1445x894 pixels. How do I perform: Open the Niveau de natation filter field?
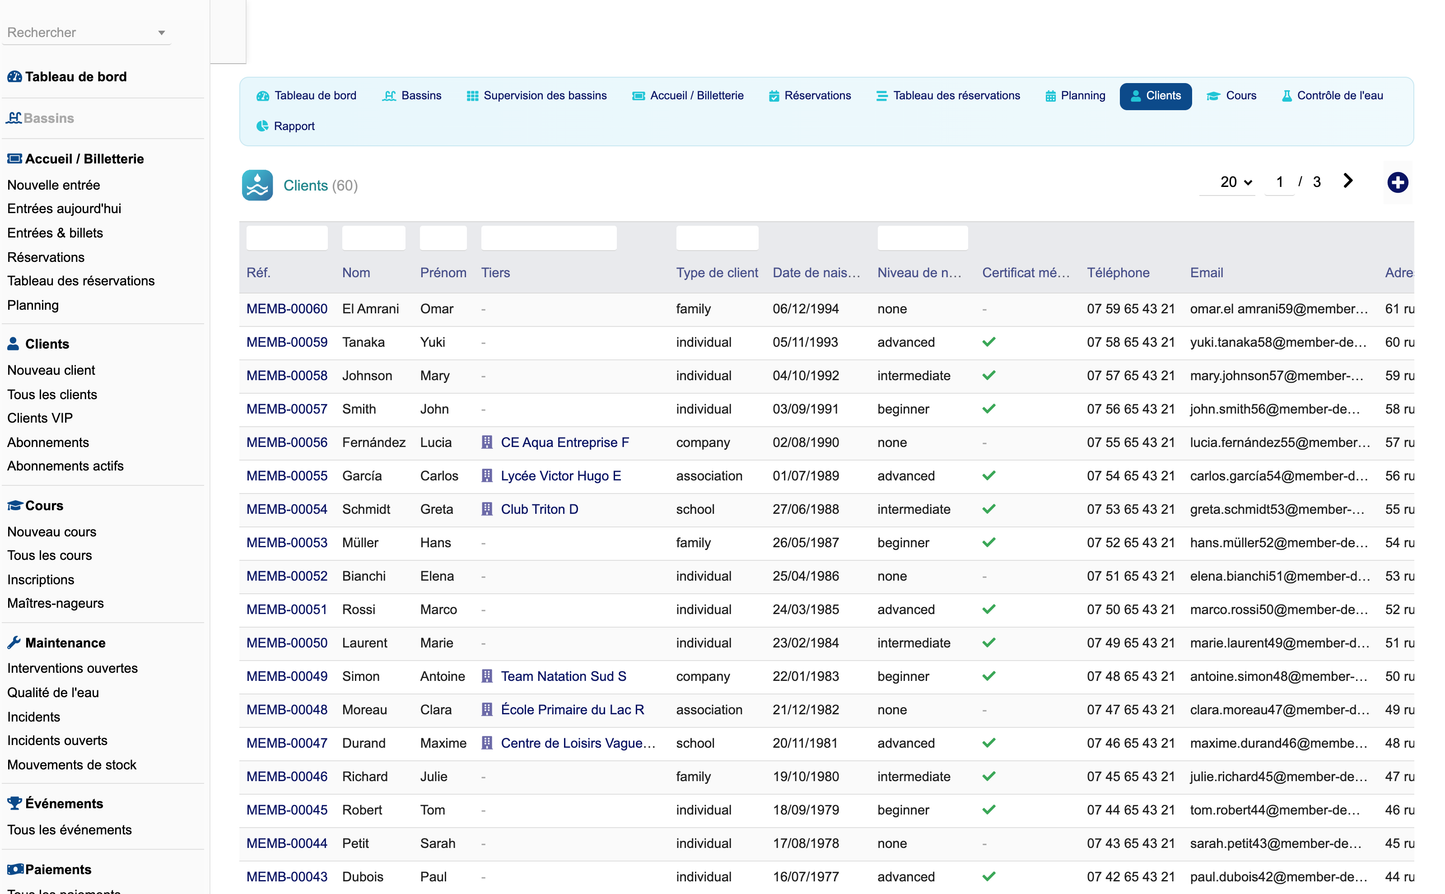tap(922, 238)
